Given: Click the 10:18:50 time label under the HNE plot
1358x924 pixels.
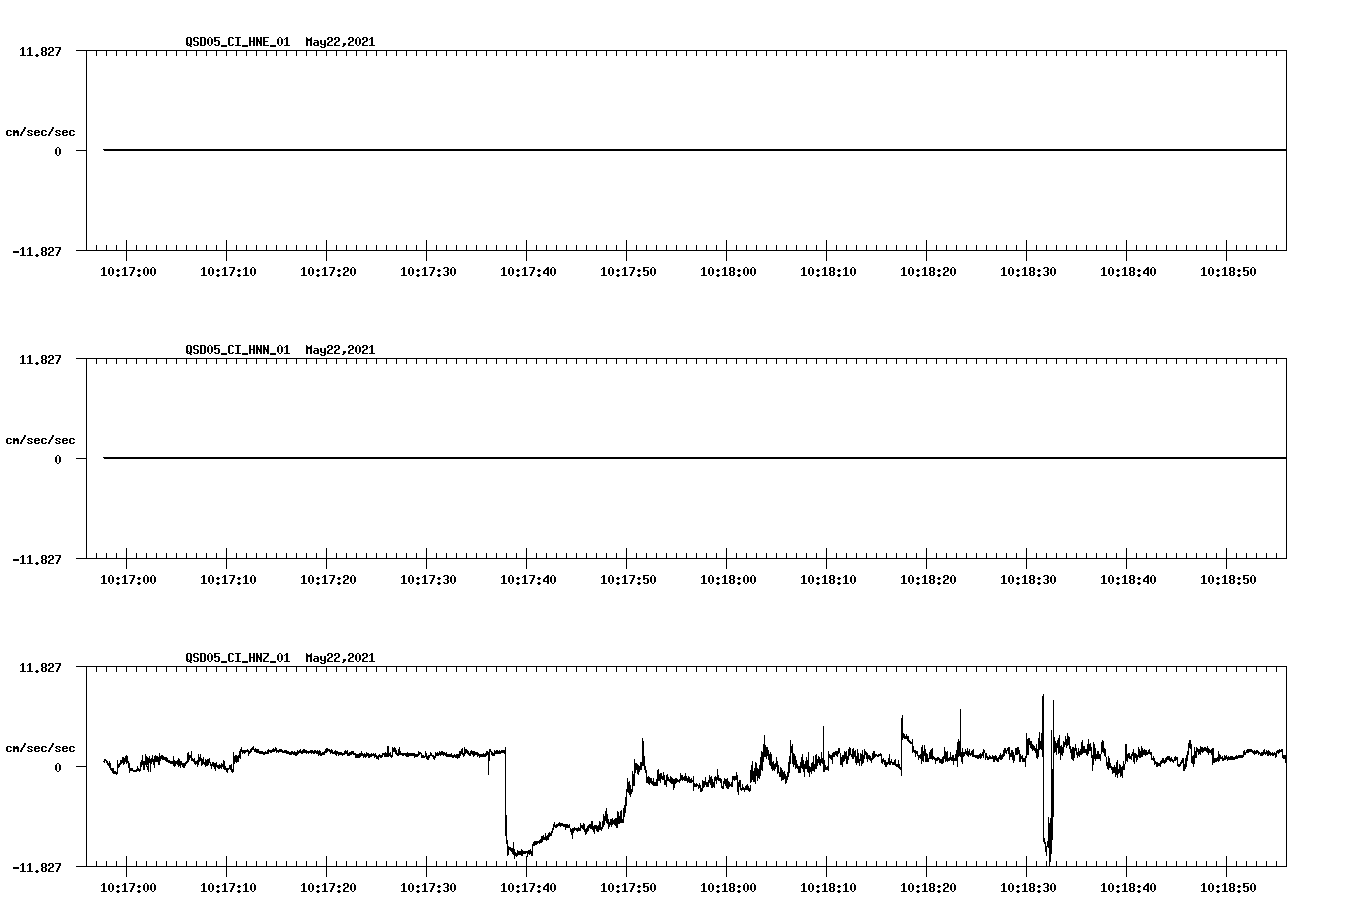Looking at the screenshot, I should click(1228, 272).
